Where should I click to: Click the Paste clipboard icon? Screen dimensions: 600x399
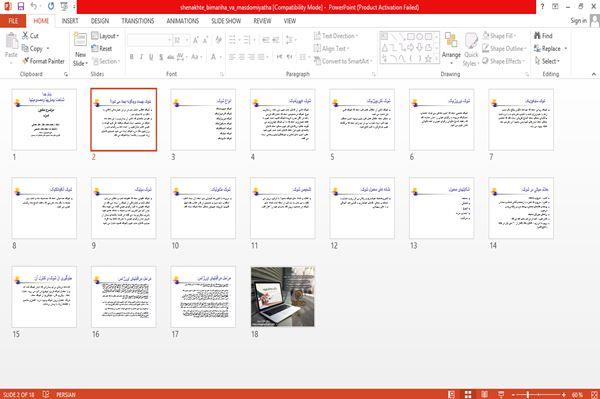[x=11, y=41]
